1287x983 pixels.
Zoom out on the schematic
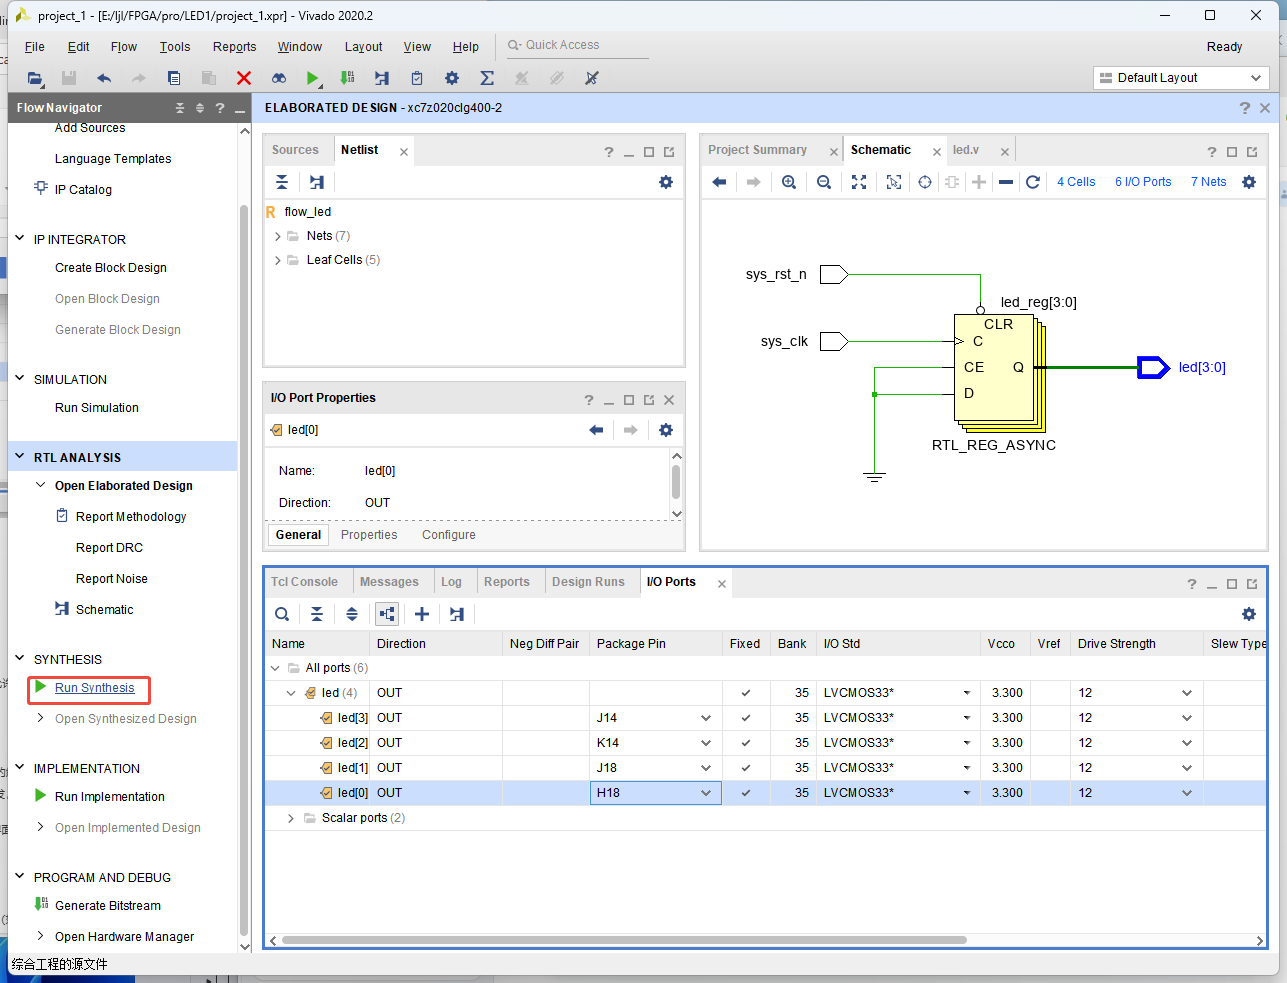point(824,182)
